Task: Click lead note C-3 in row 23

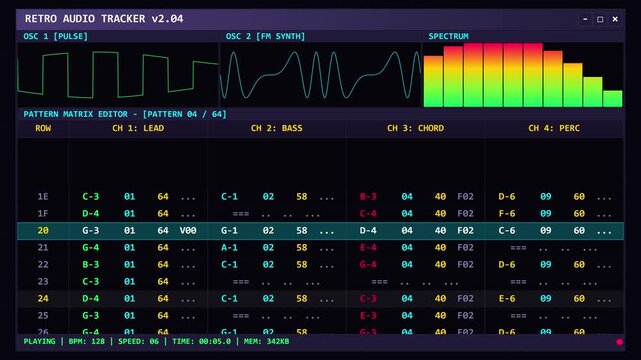Action: pyautogui.click(x=91, y=282)
